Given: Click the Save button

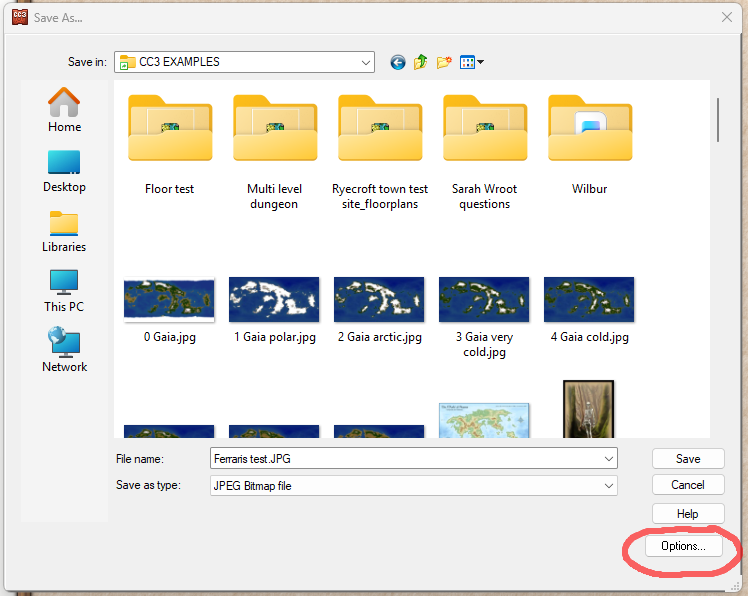Looking at the screenshot, I should coord(688,459).
